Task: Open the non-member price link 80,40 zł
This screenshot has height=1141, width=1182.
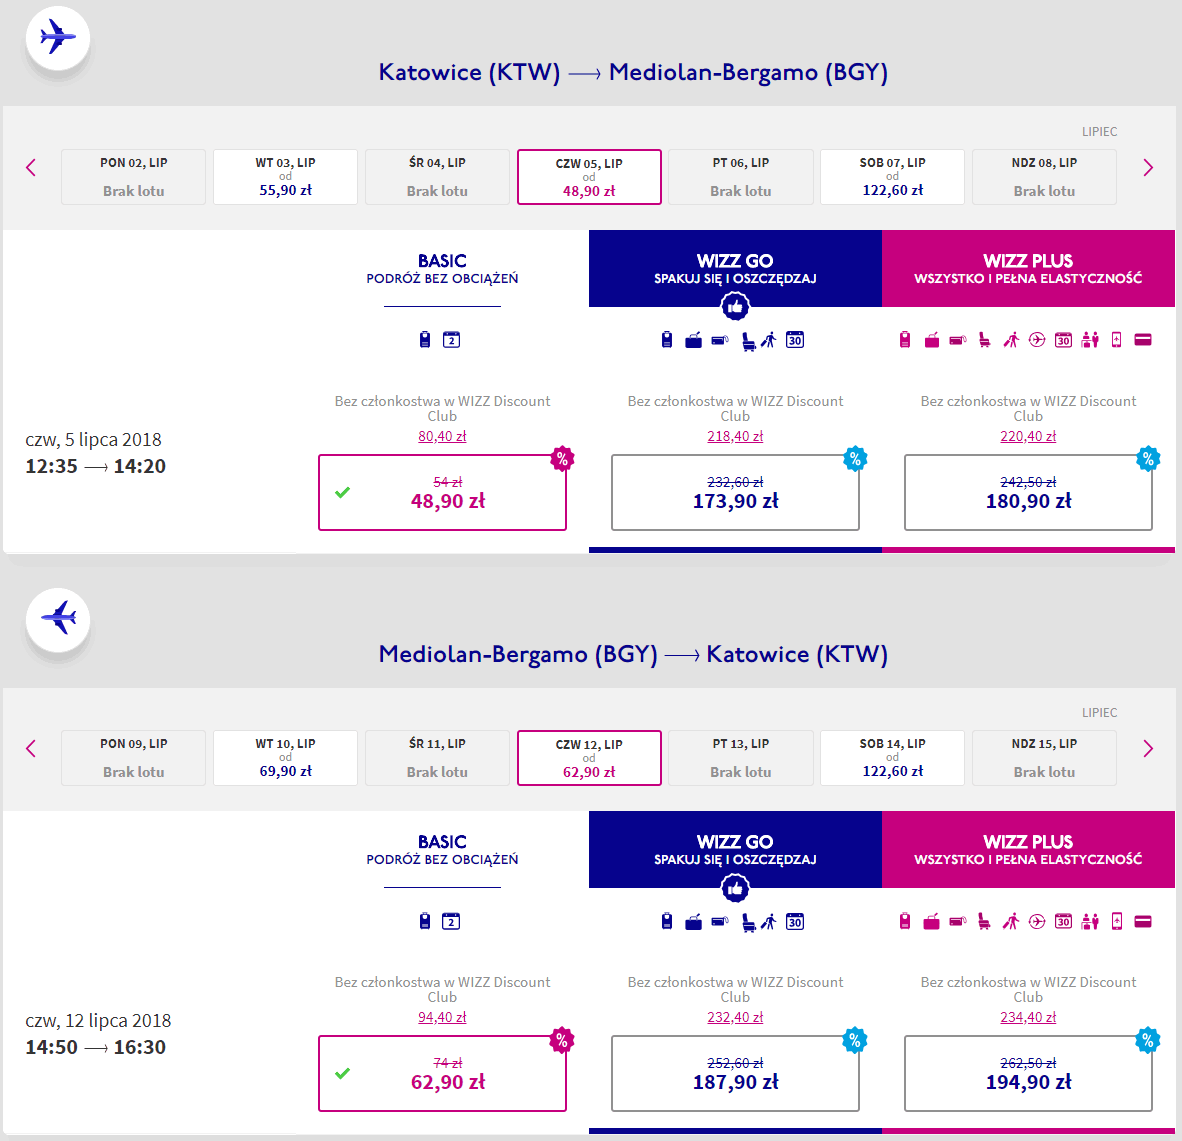Action: 442,437
